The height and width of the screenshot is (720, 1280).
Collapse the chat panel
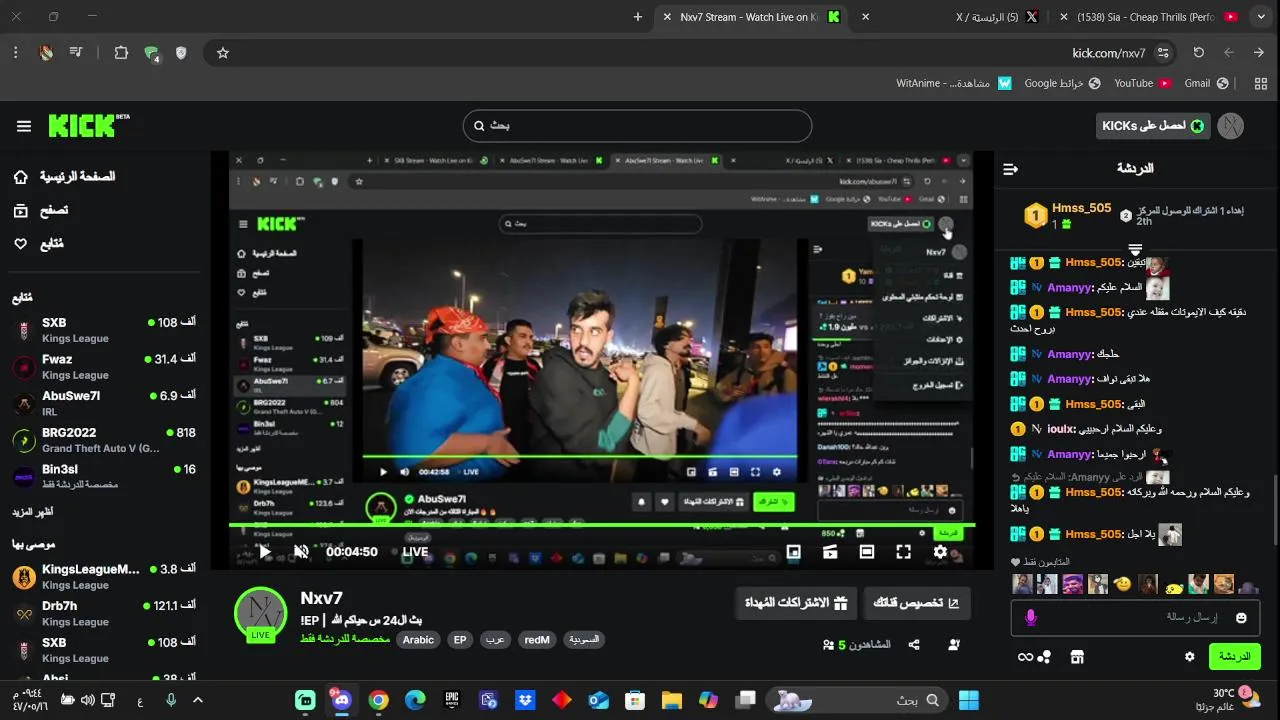(x=1010, y=169)
